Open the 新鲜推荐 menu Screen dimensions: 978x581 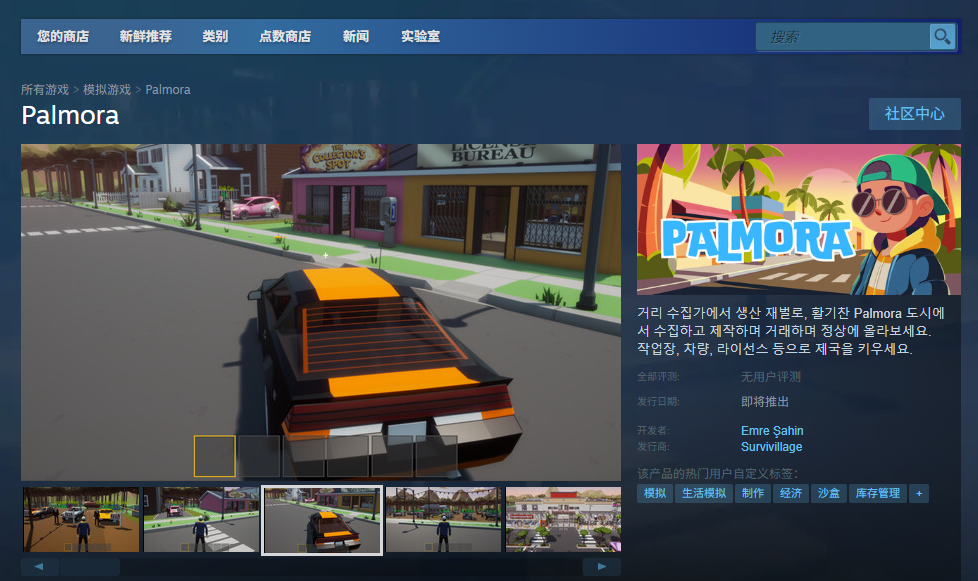click(145, 37)
